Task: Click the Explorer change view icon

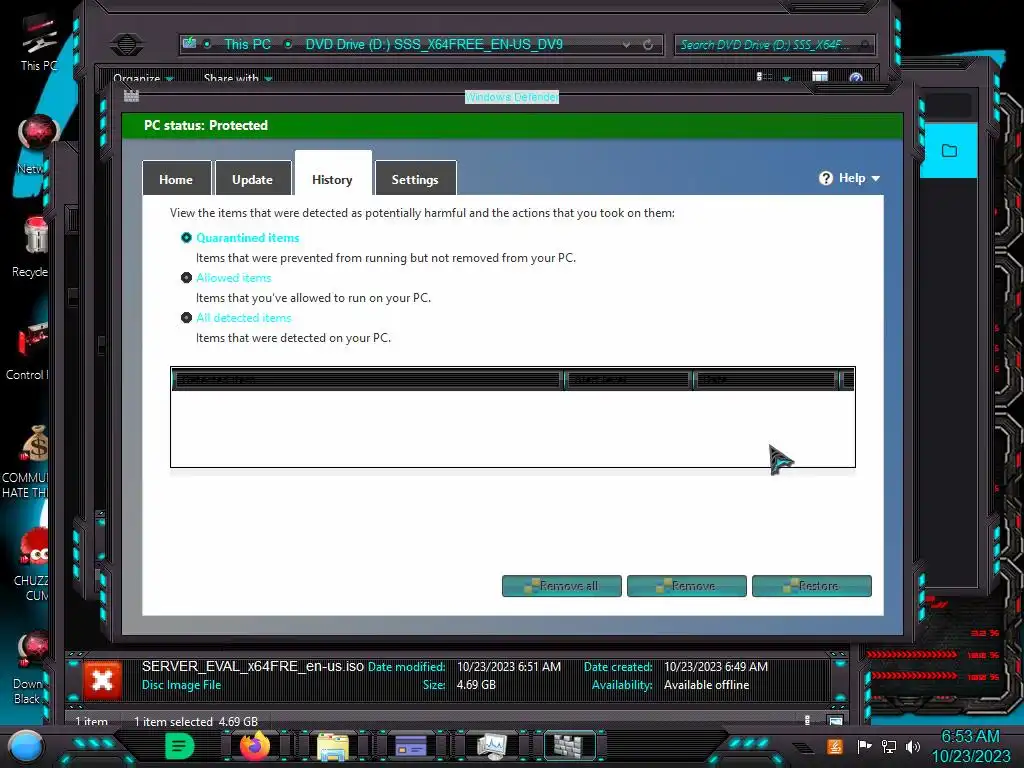Action: [x=764, y=77]
